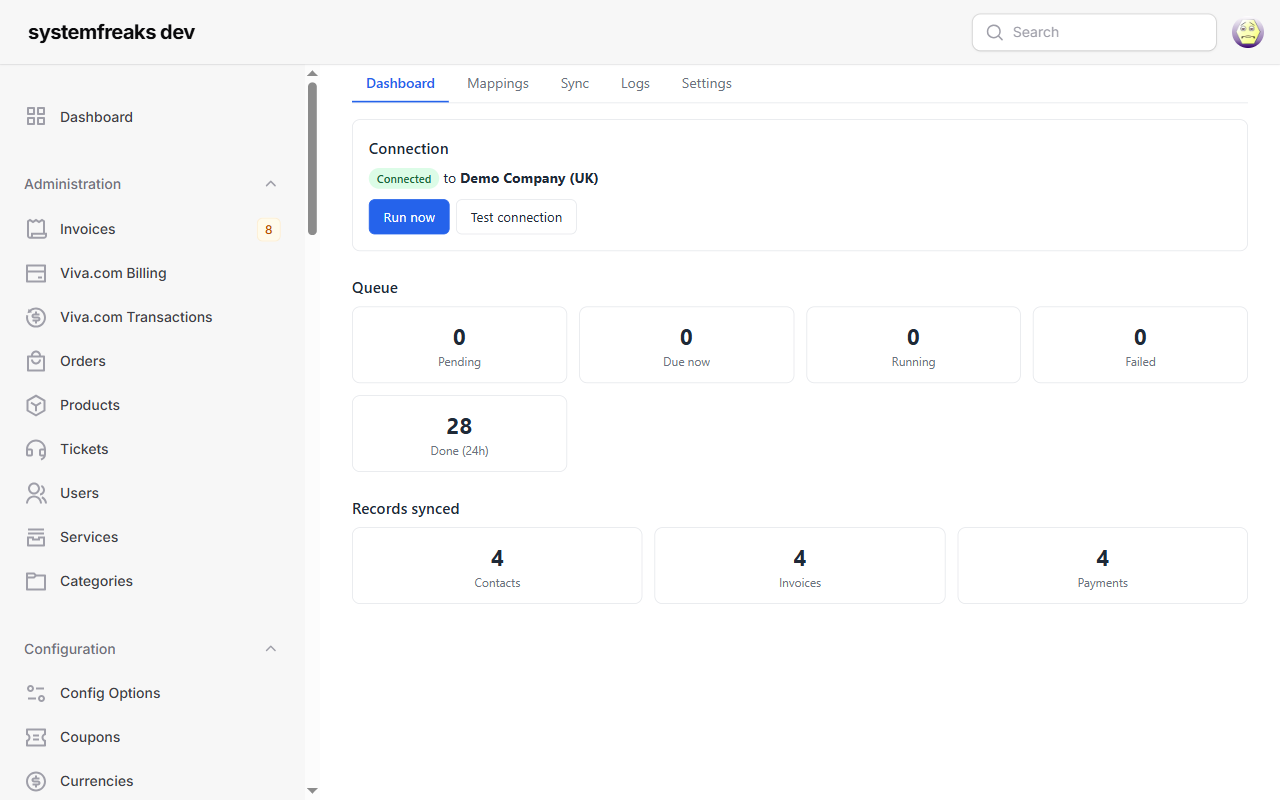
Task: Click the Dashboard grid icon in sidebar
Action: [36, 117]
